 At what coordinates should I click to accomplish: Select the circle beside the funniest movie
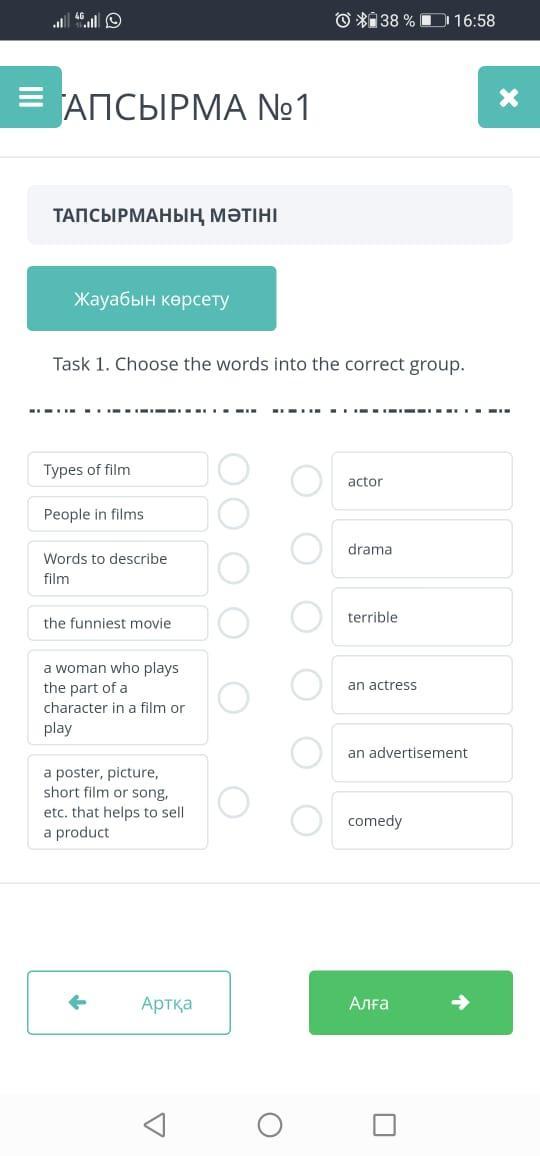click(x=234, y=623)
